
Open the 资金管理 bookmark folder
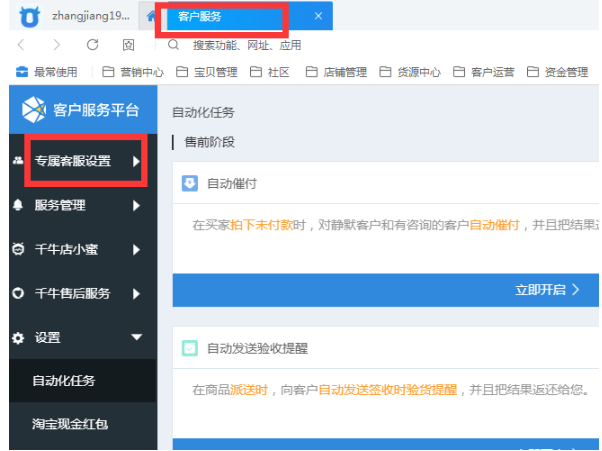click(557, 72)
